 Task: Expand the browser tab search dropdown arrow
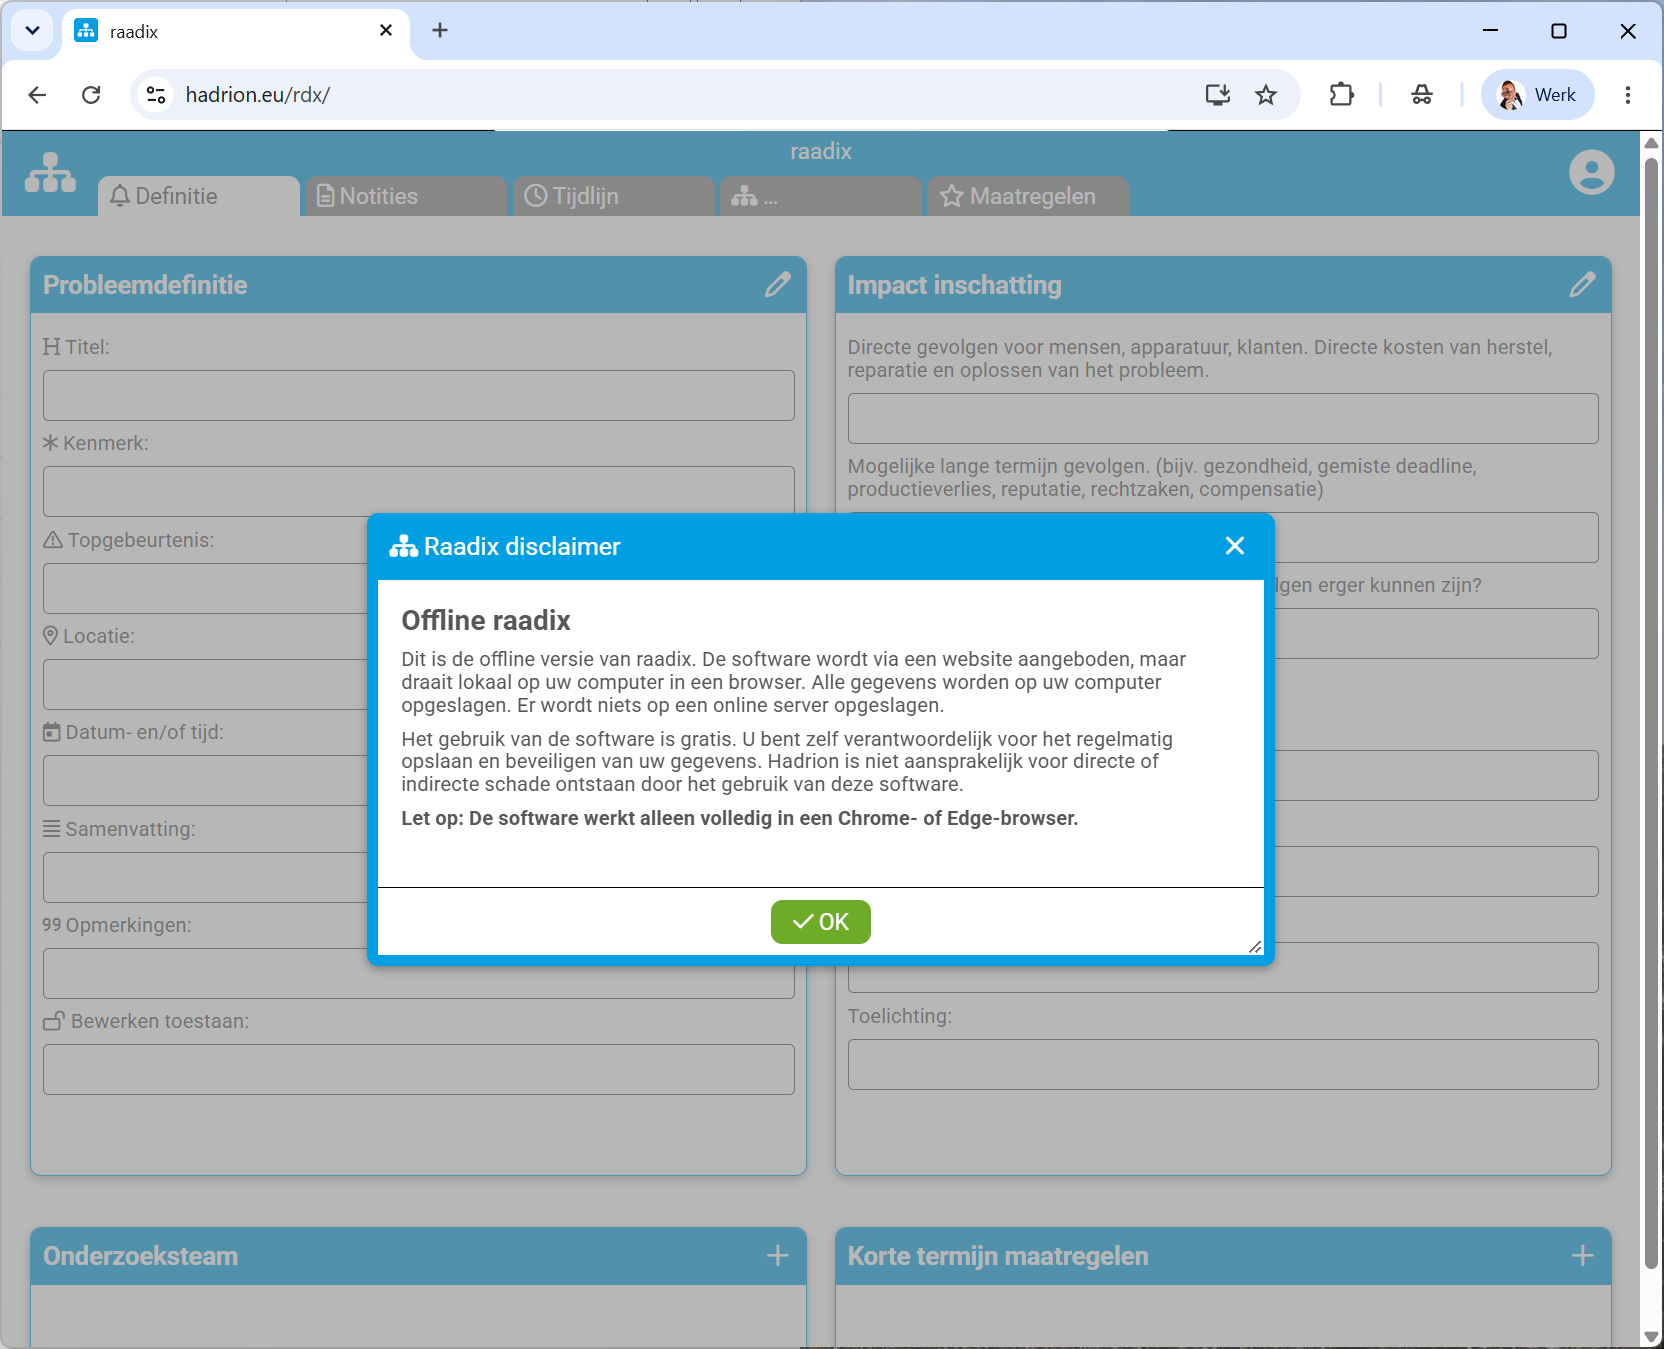tap(32, 31)
